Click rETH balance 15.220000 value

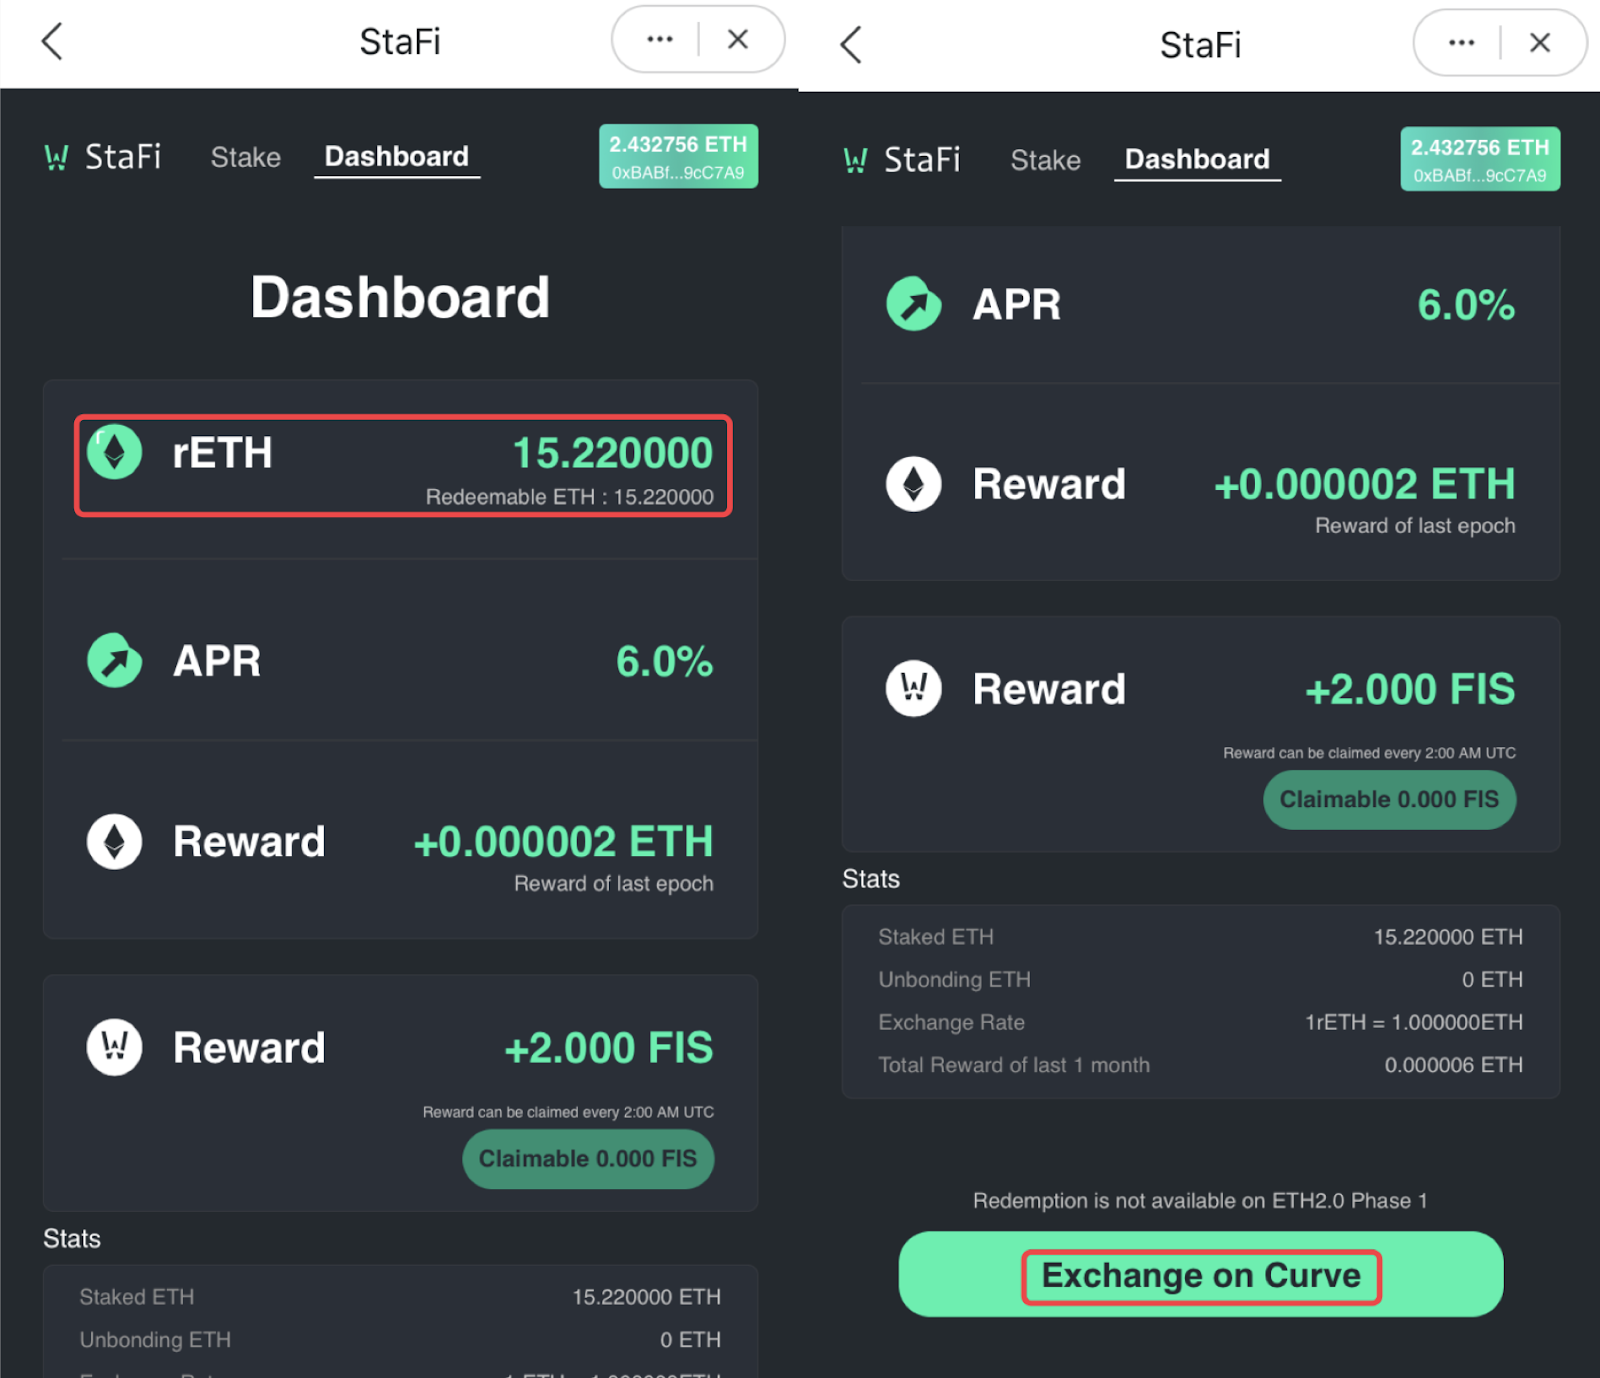[613, 453]
